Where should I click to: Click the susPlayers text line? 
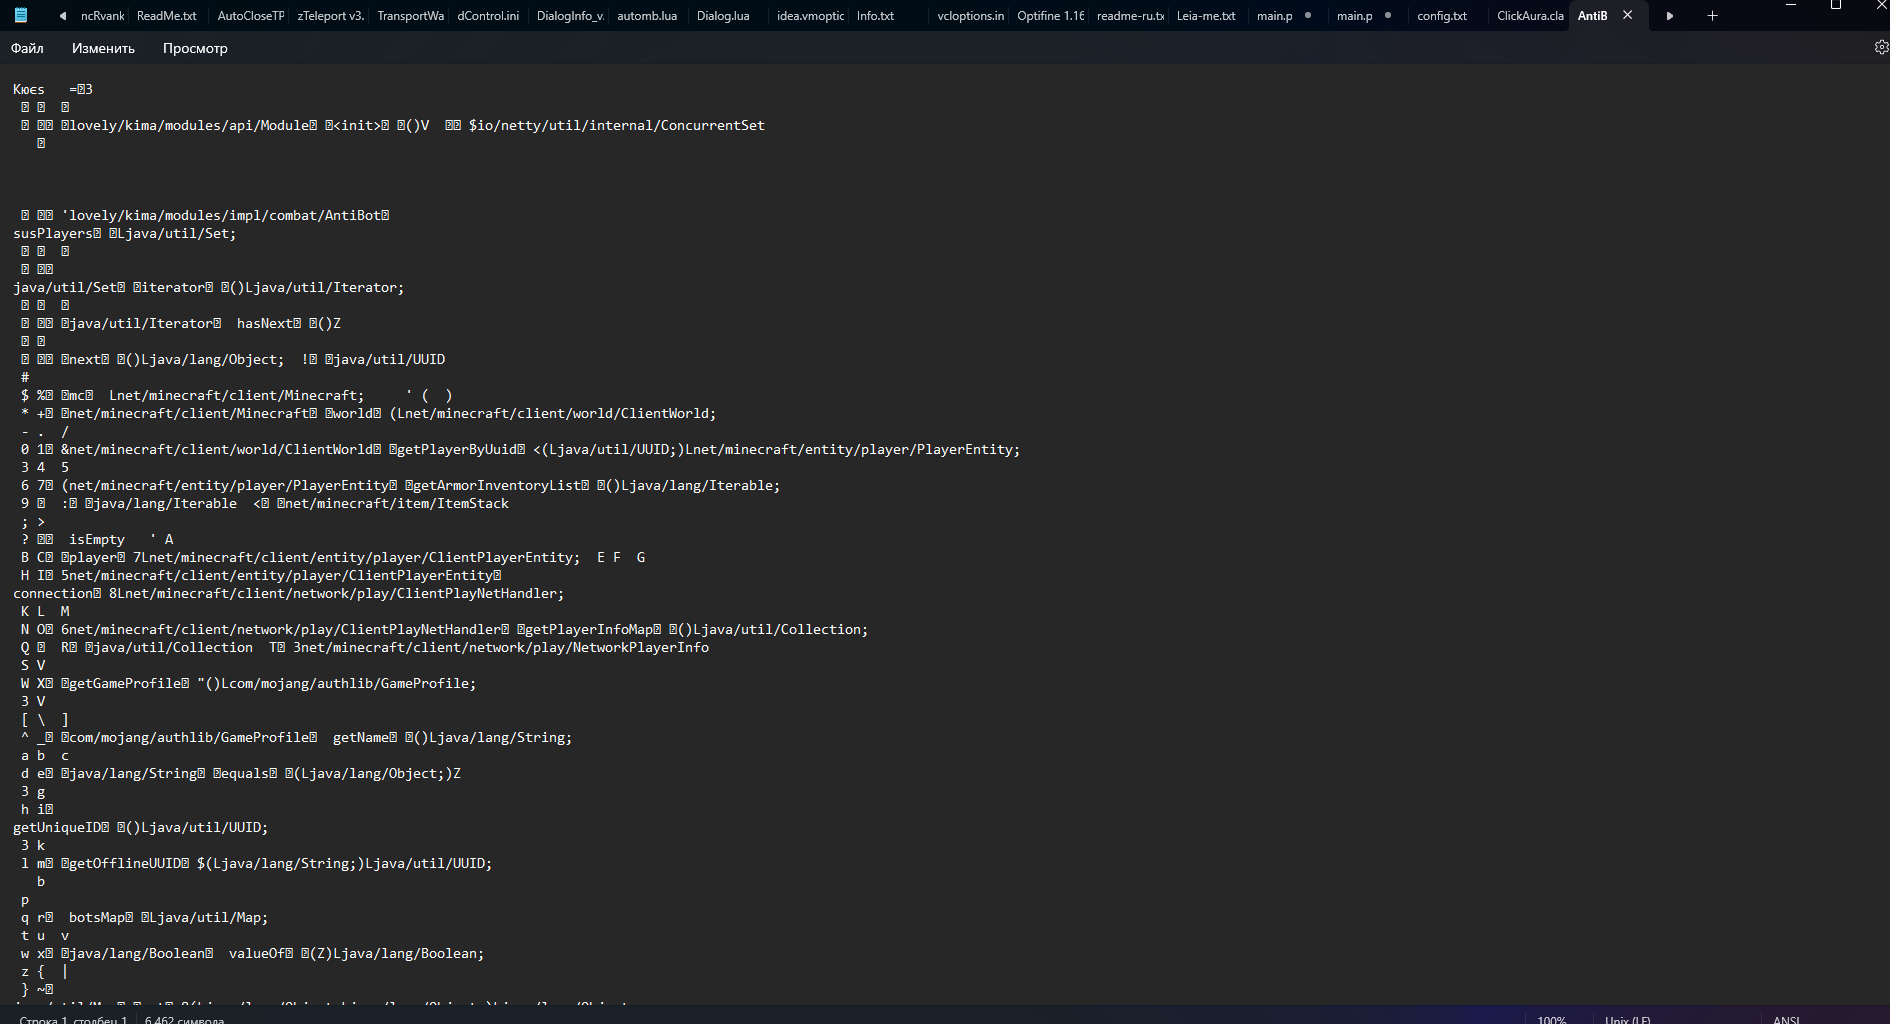pos(125,233)
